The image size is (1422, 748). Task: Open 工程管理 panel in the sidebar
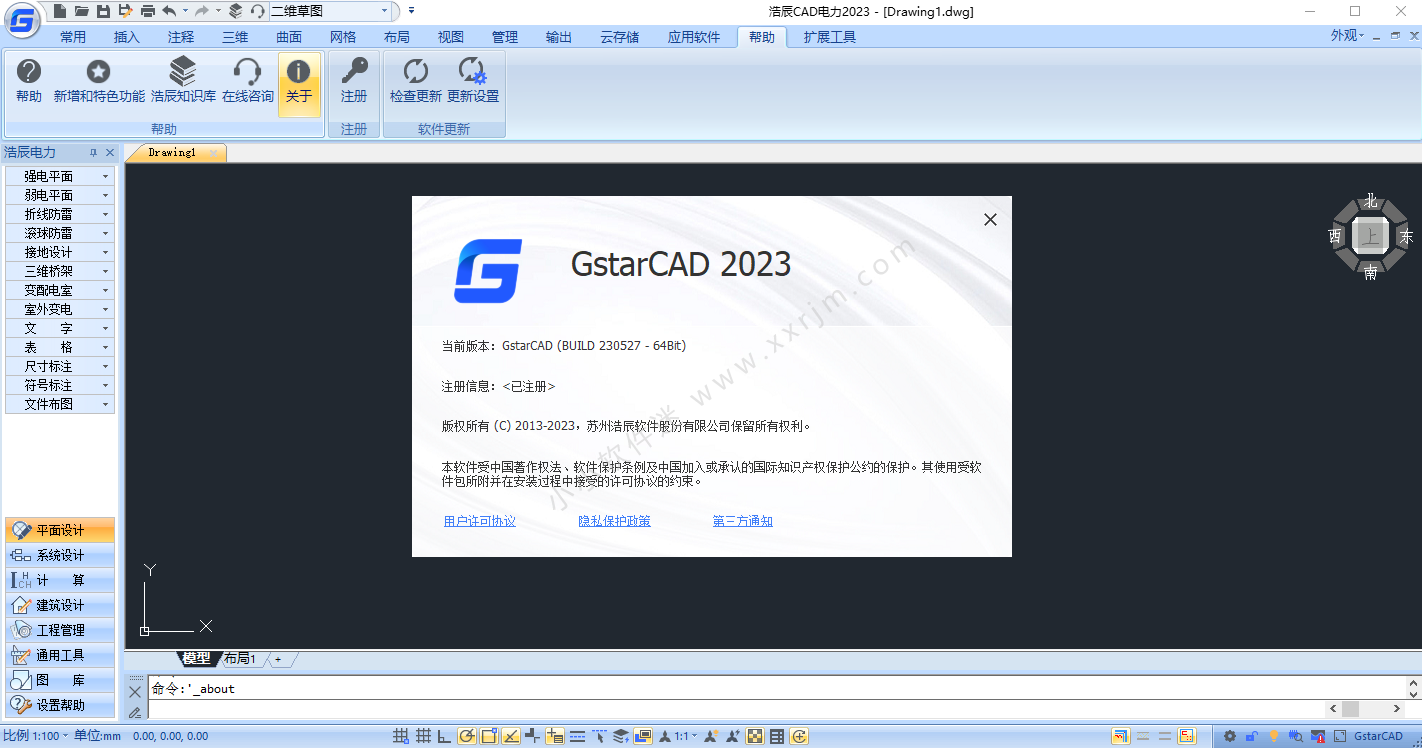click(60, 630)
